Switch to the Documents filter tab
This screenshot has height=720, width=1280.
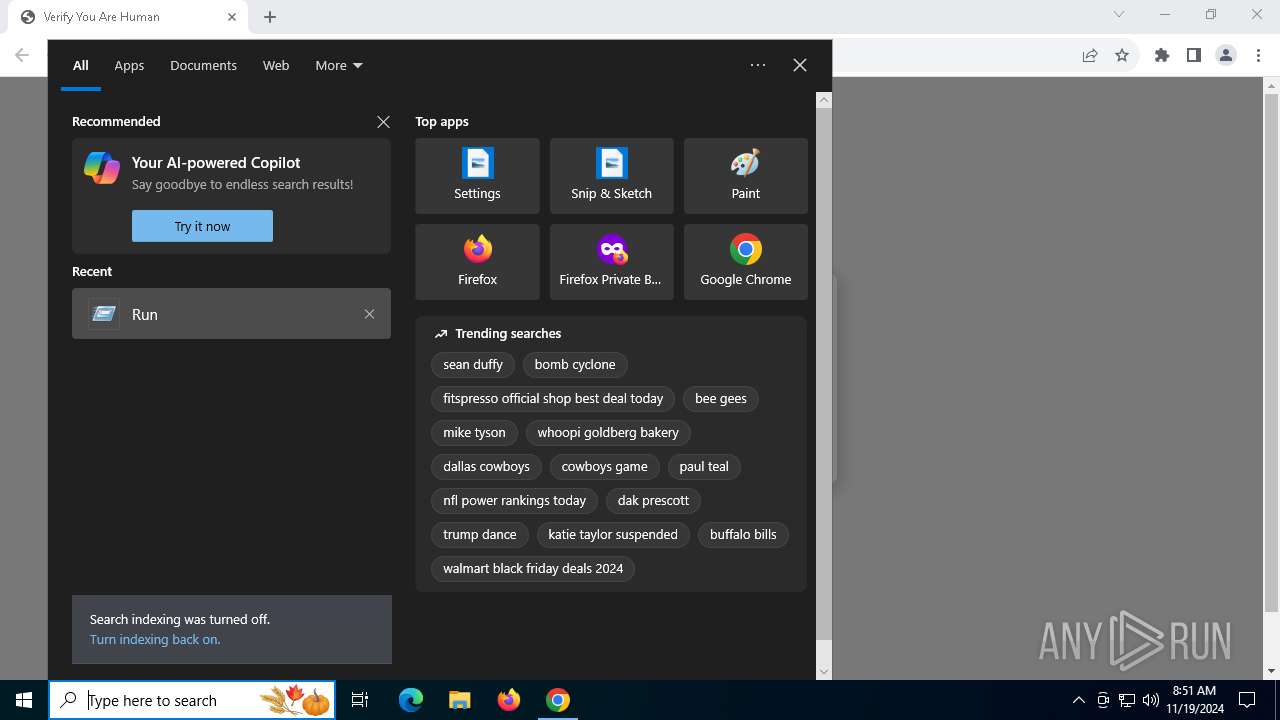(x=203, y=66)
